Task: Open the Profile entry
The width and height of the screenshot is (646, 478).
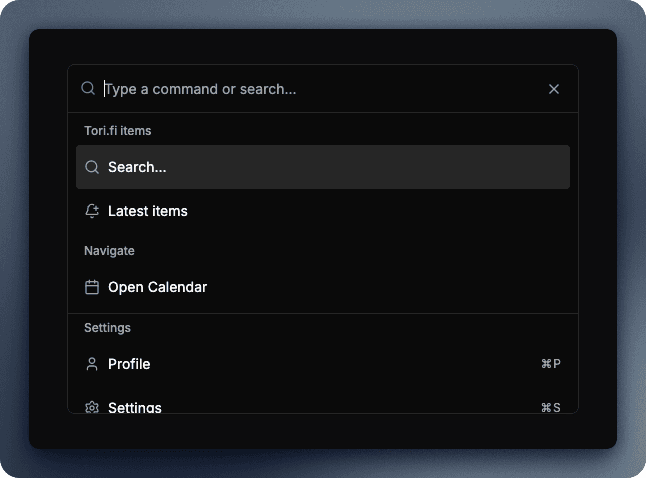Action: pos(129,364)
